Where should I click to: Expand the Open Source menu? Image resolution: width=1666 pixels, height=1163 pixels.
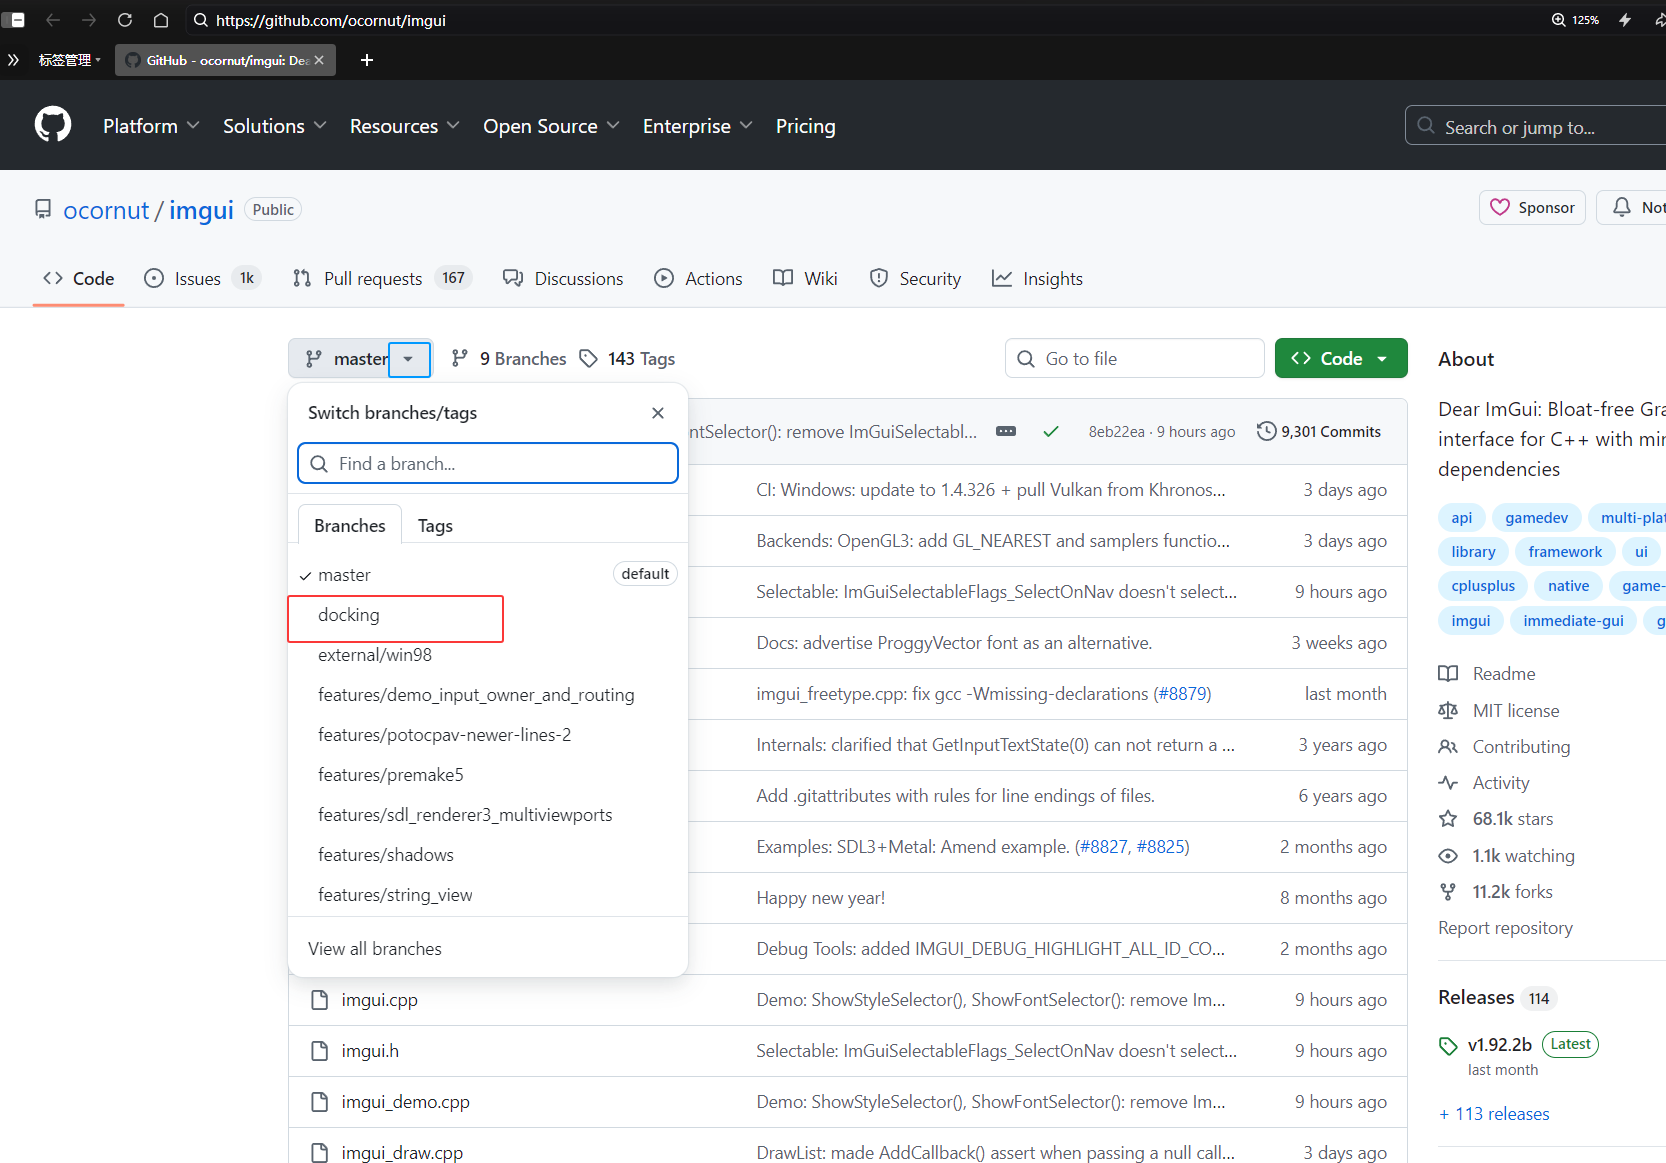551,126
